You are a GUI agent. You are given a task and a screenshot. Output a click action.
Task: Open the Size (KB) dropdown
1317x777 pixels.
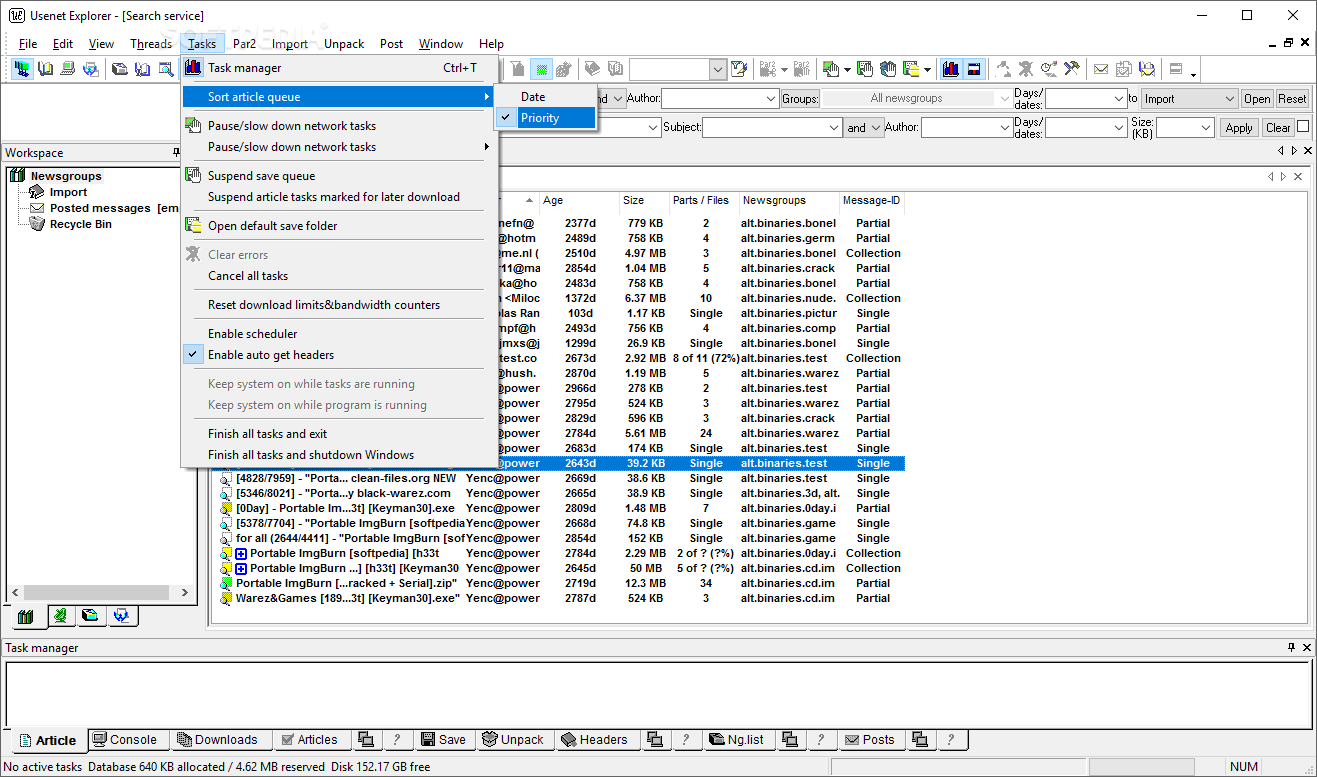pos(1207,127)
